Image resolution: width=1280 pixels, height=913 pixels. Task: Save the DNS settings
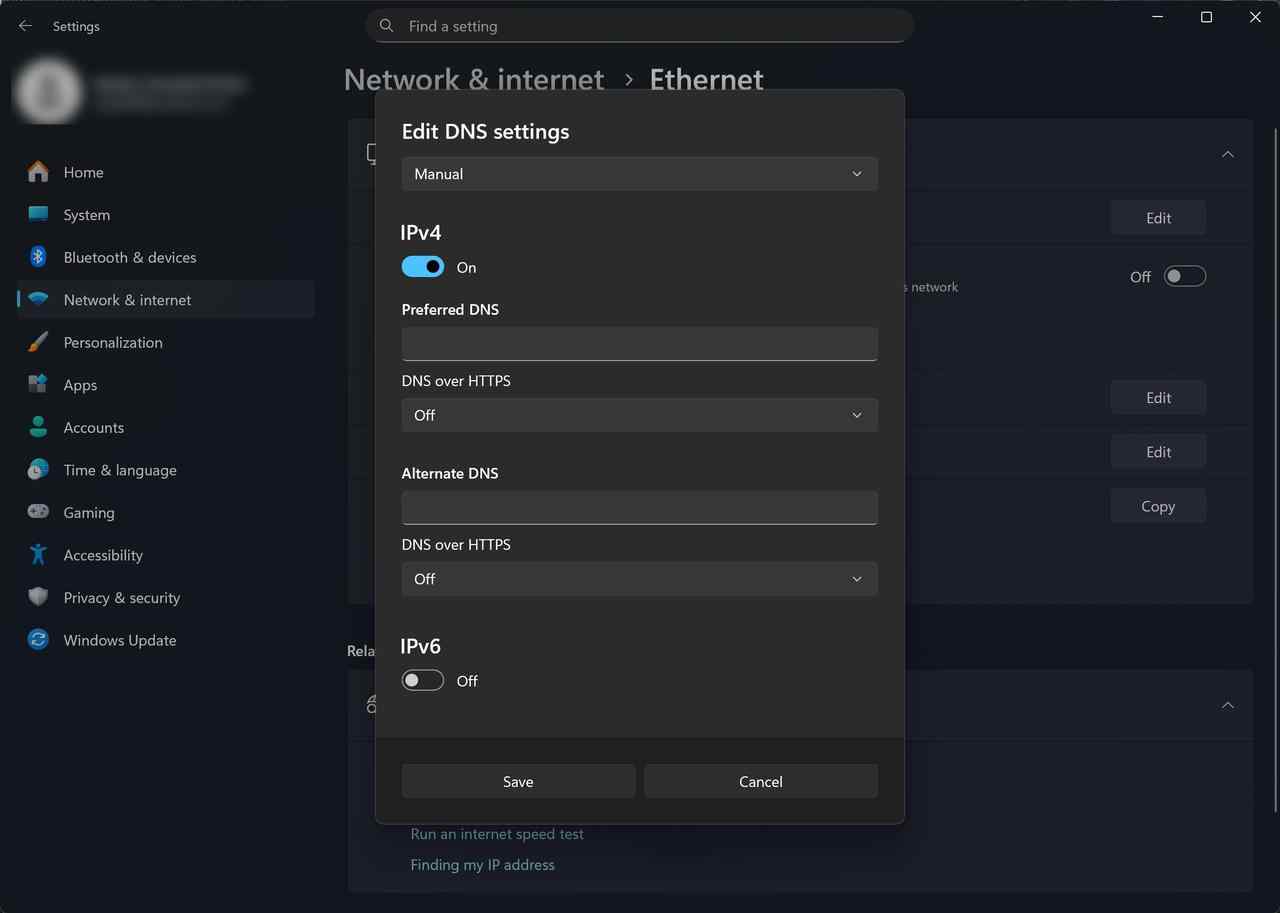coord(518,781)
